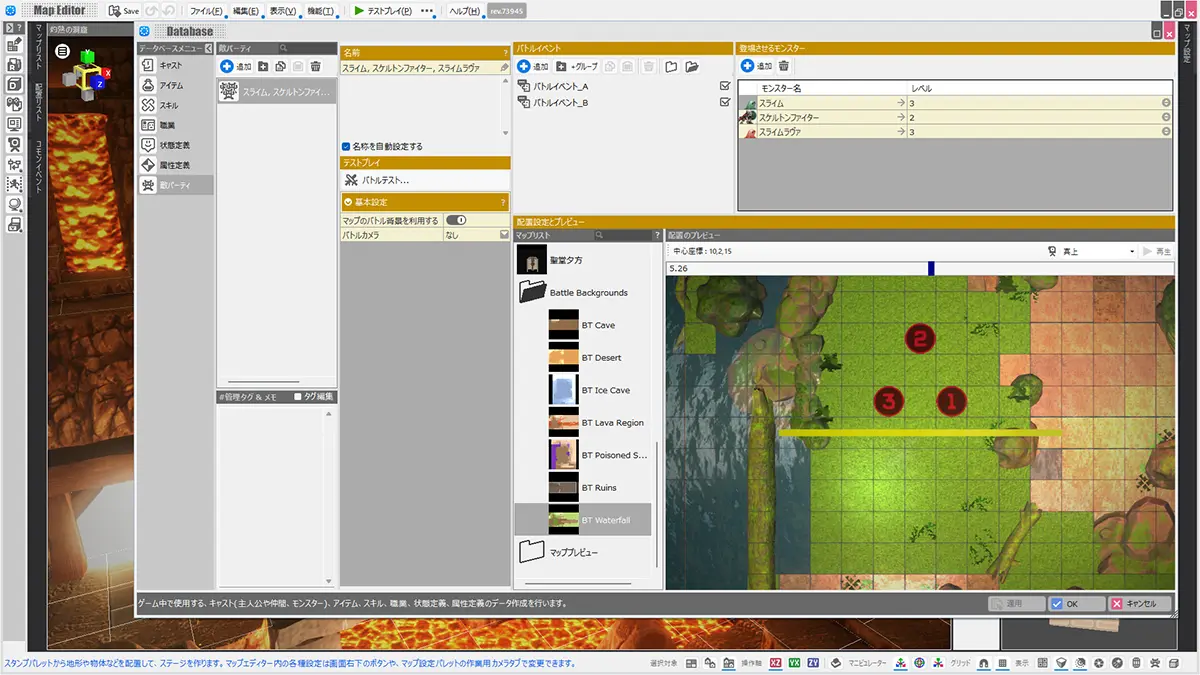Select the XZ operation axis icon

click(x=775, y=663)
